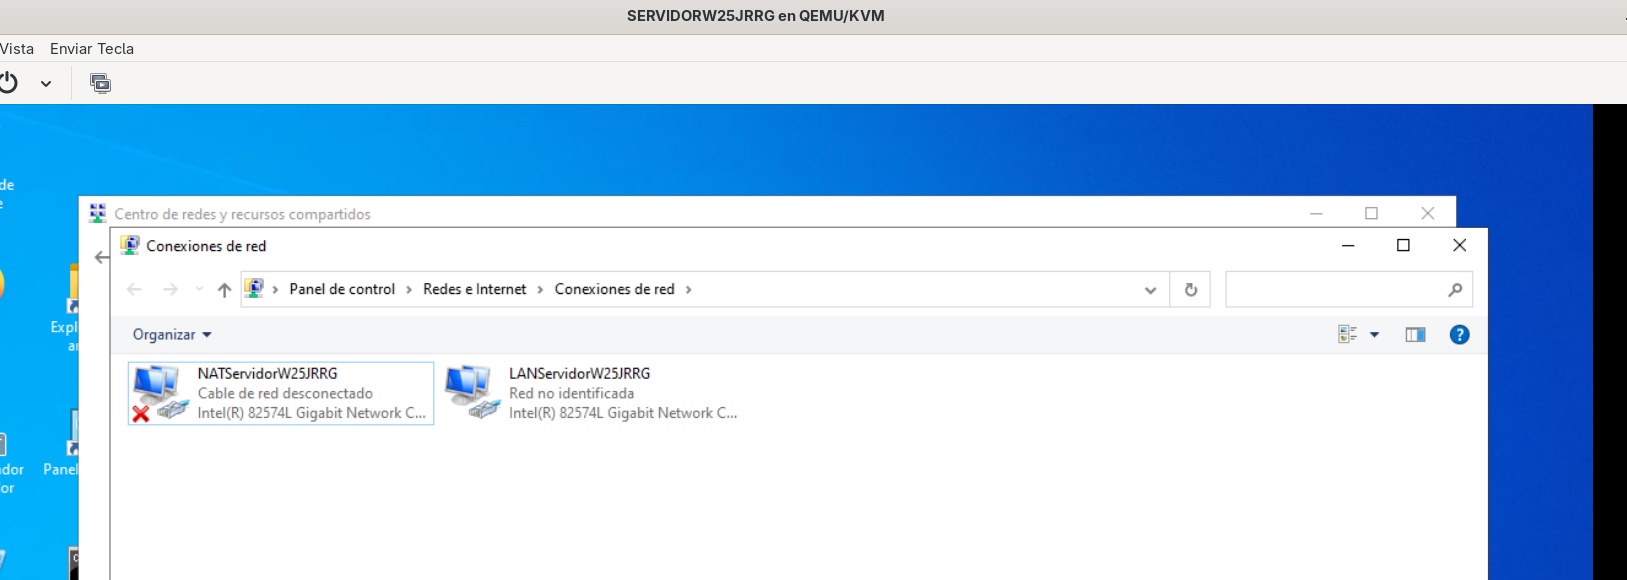Click the address bar location icon
This screenshot has width=1627, height=580.
(255, 288)
